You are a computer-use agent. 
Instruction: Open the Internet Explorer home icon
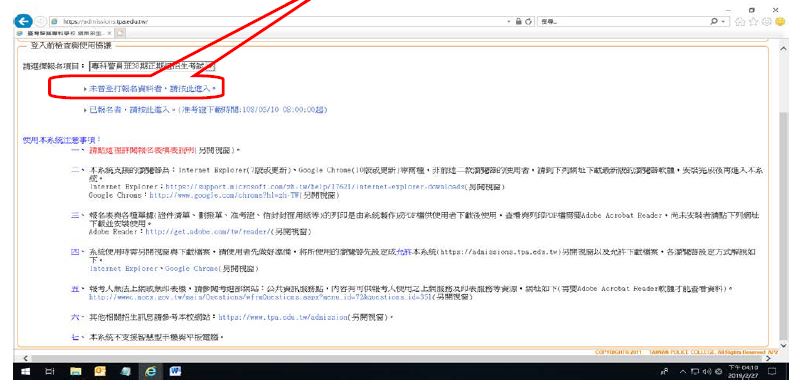coord(740,21)
